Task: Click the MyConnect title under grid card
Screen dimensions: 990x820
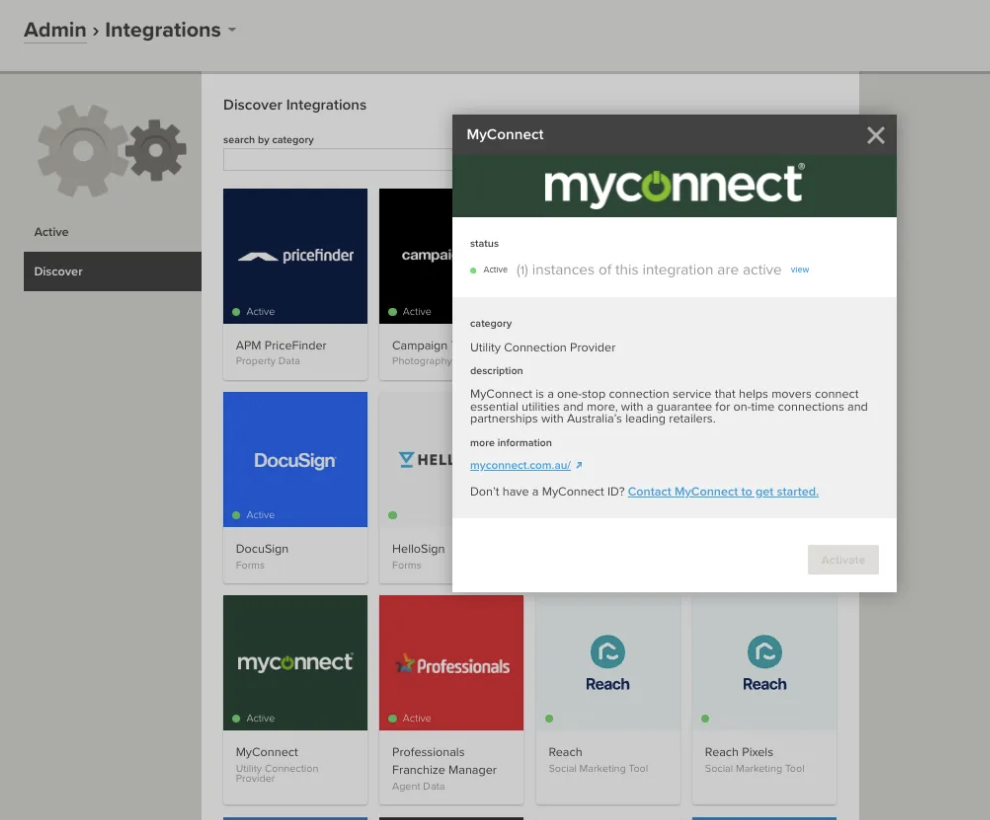Action: point(266,752)
